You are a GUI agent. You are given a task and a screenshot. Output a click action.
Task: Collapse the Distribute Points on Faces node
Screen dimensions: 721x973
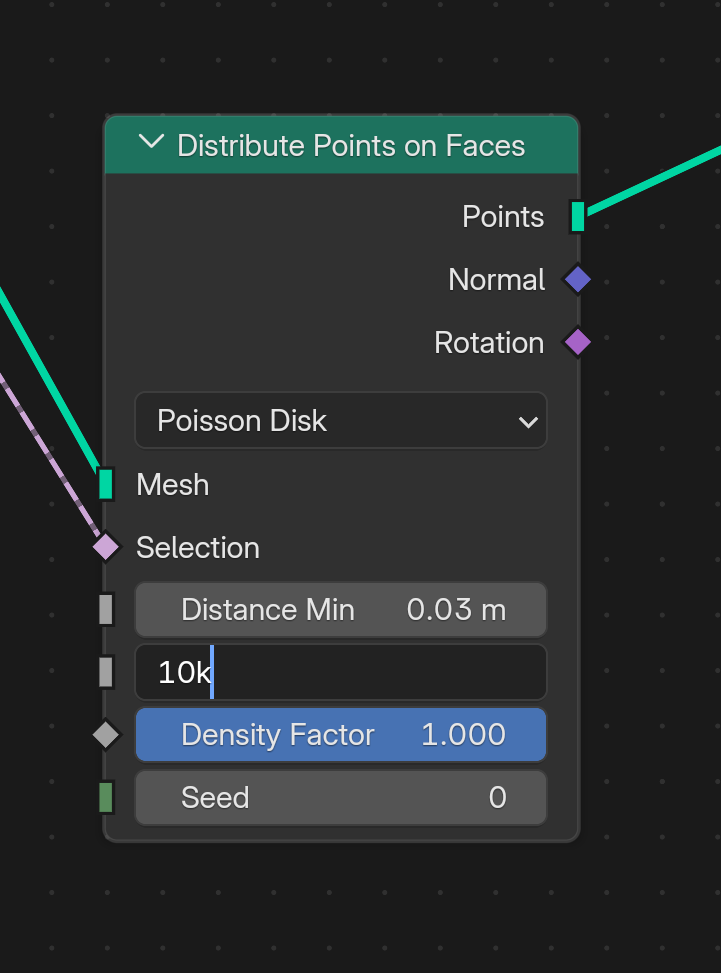151,143
